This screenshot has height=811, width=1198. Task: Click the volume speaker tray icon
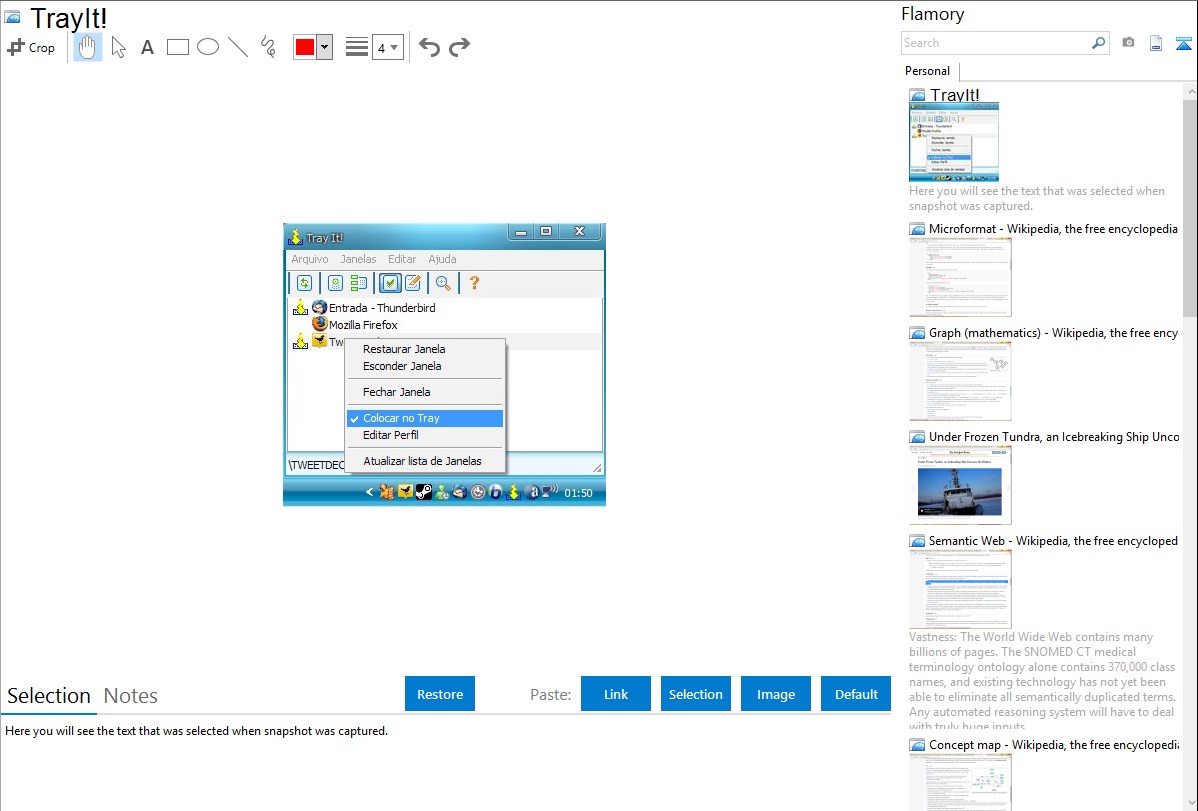(x=550, y=491)
